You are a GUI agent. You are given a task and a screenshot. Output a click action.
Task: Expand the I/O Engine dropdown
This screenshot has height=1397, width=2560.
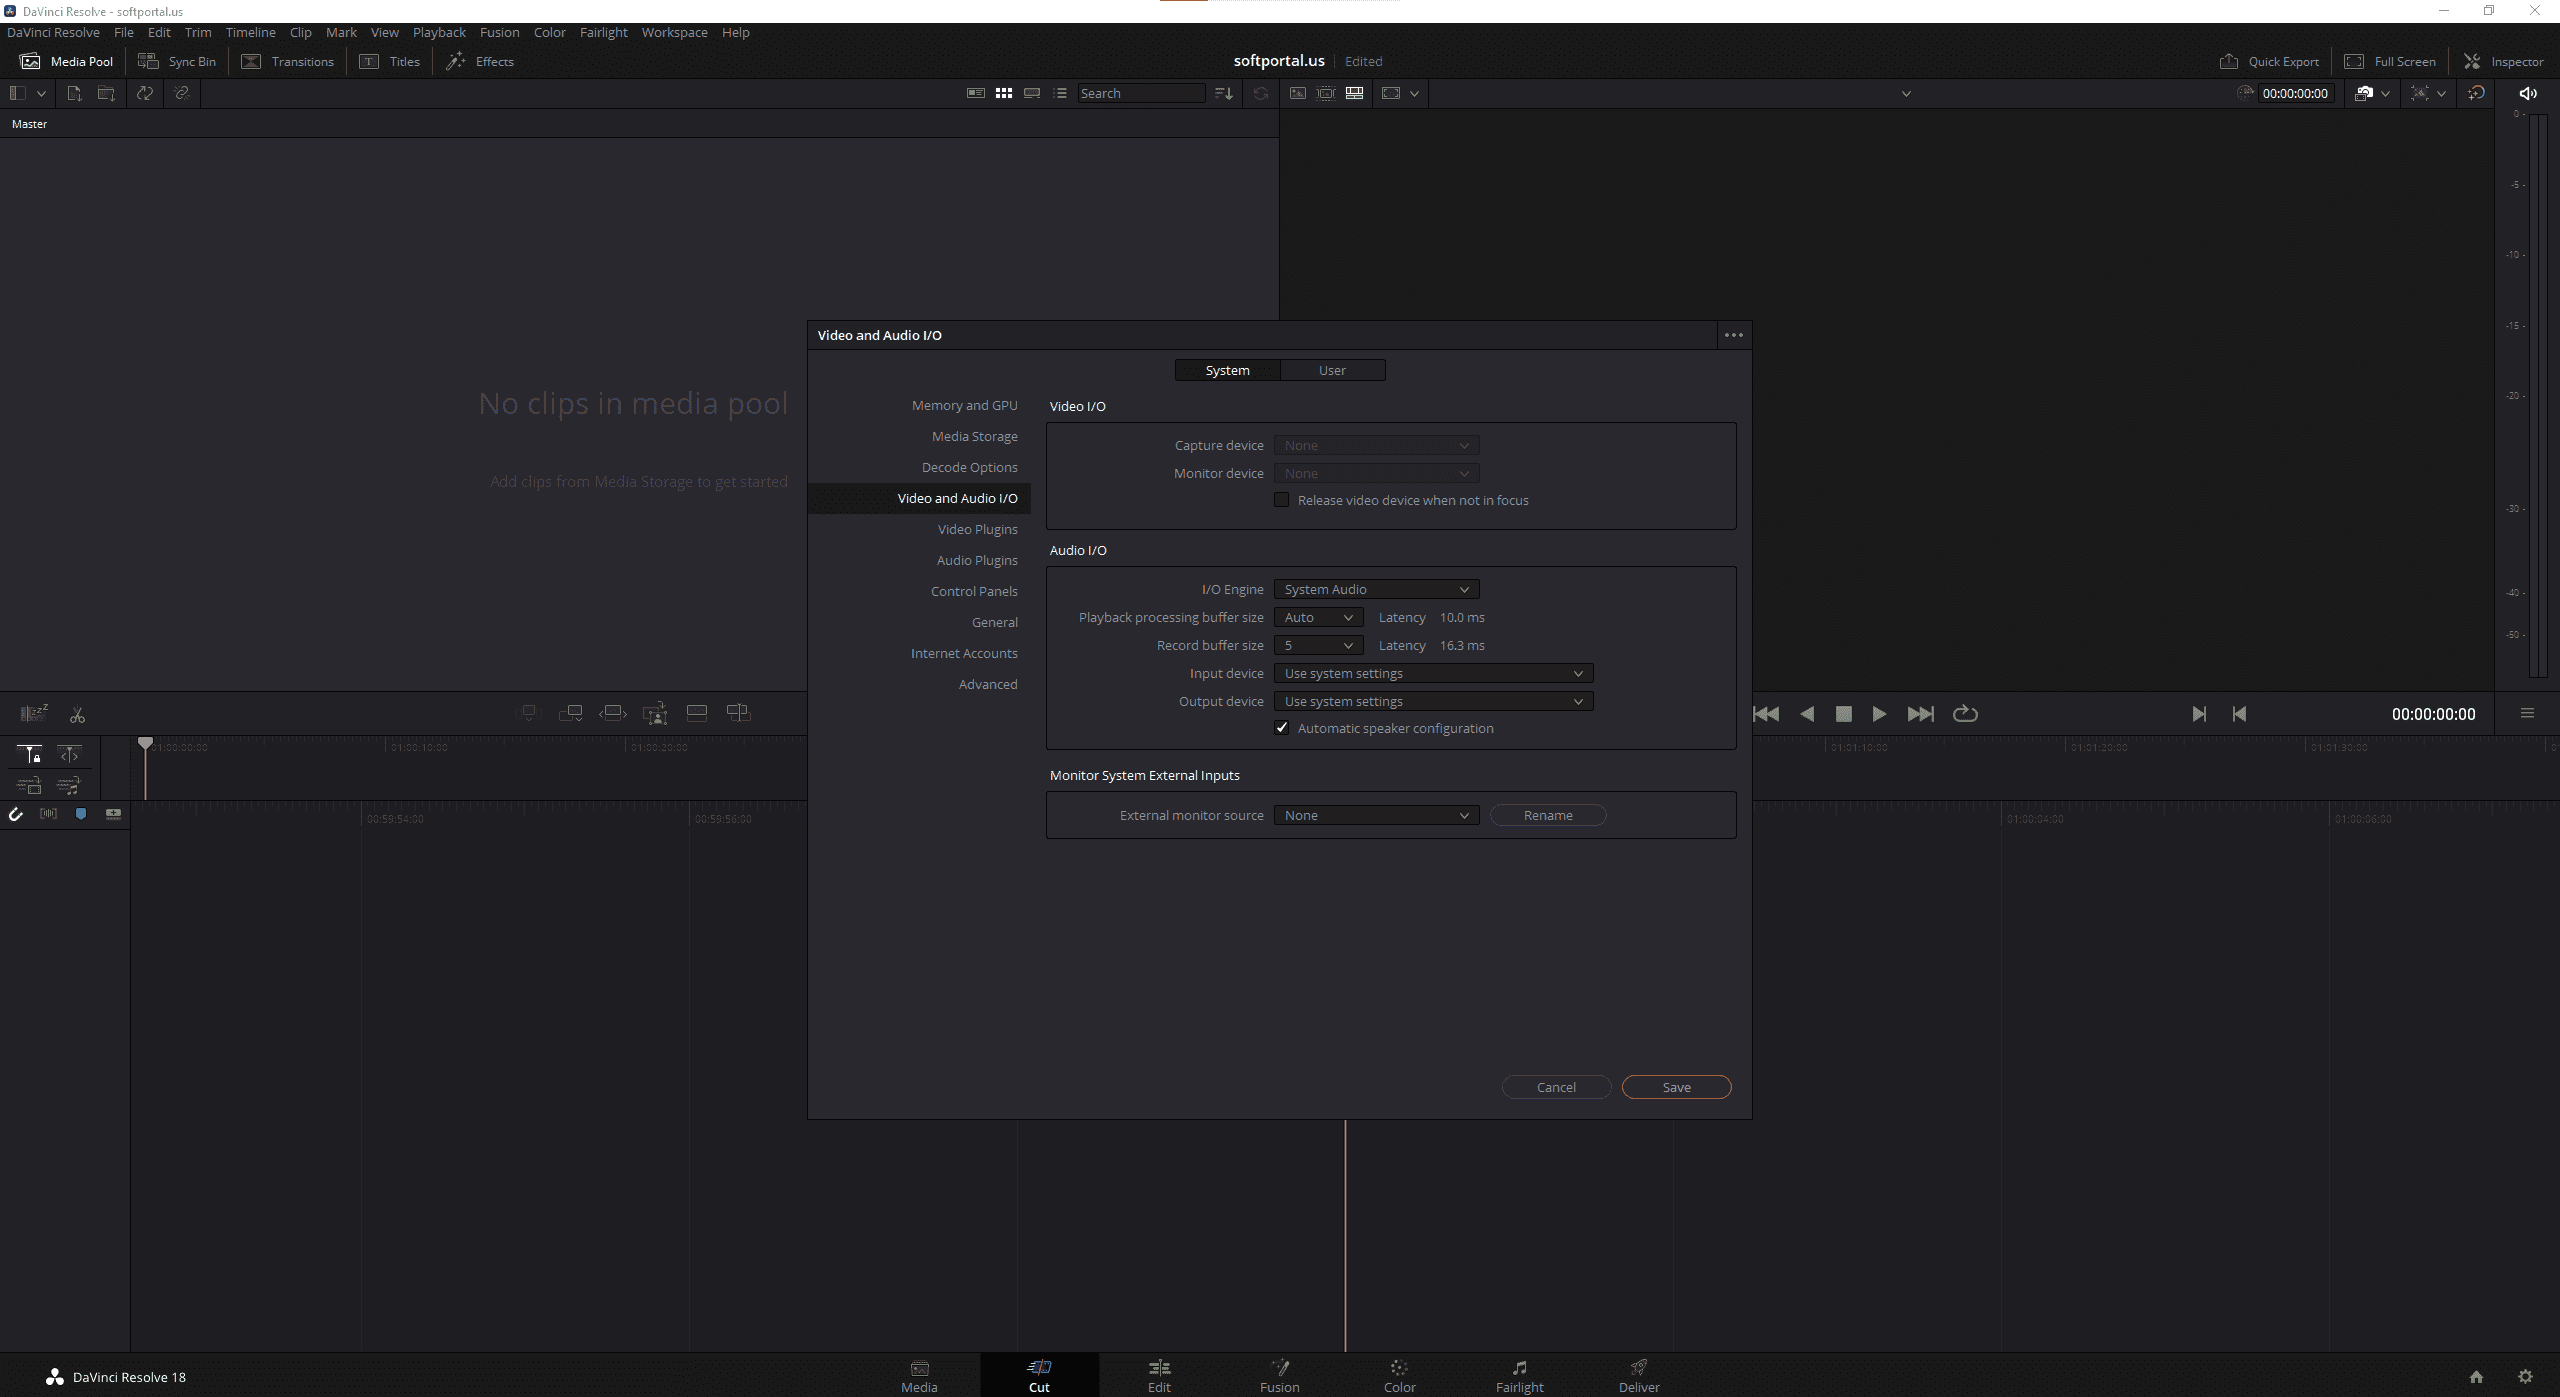click(x=1376, y=589)
